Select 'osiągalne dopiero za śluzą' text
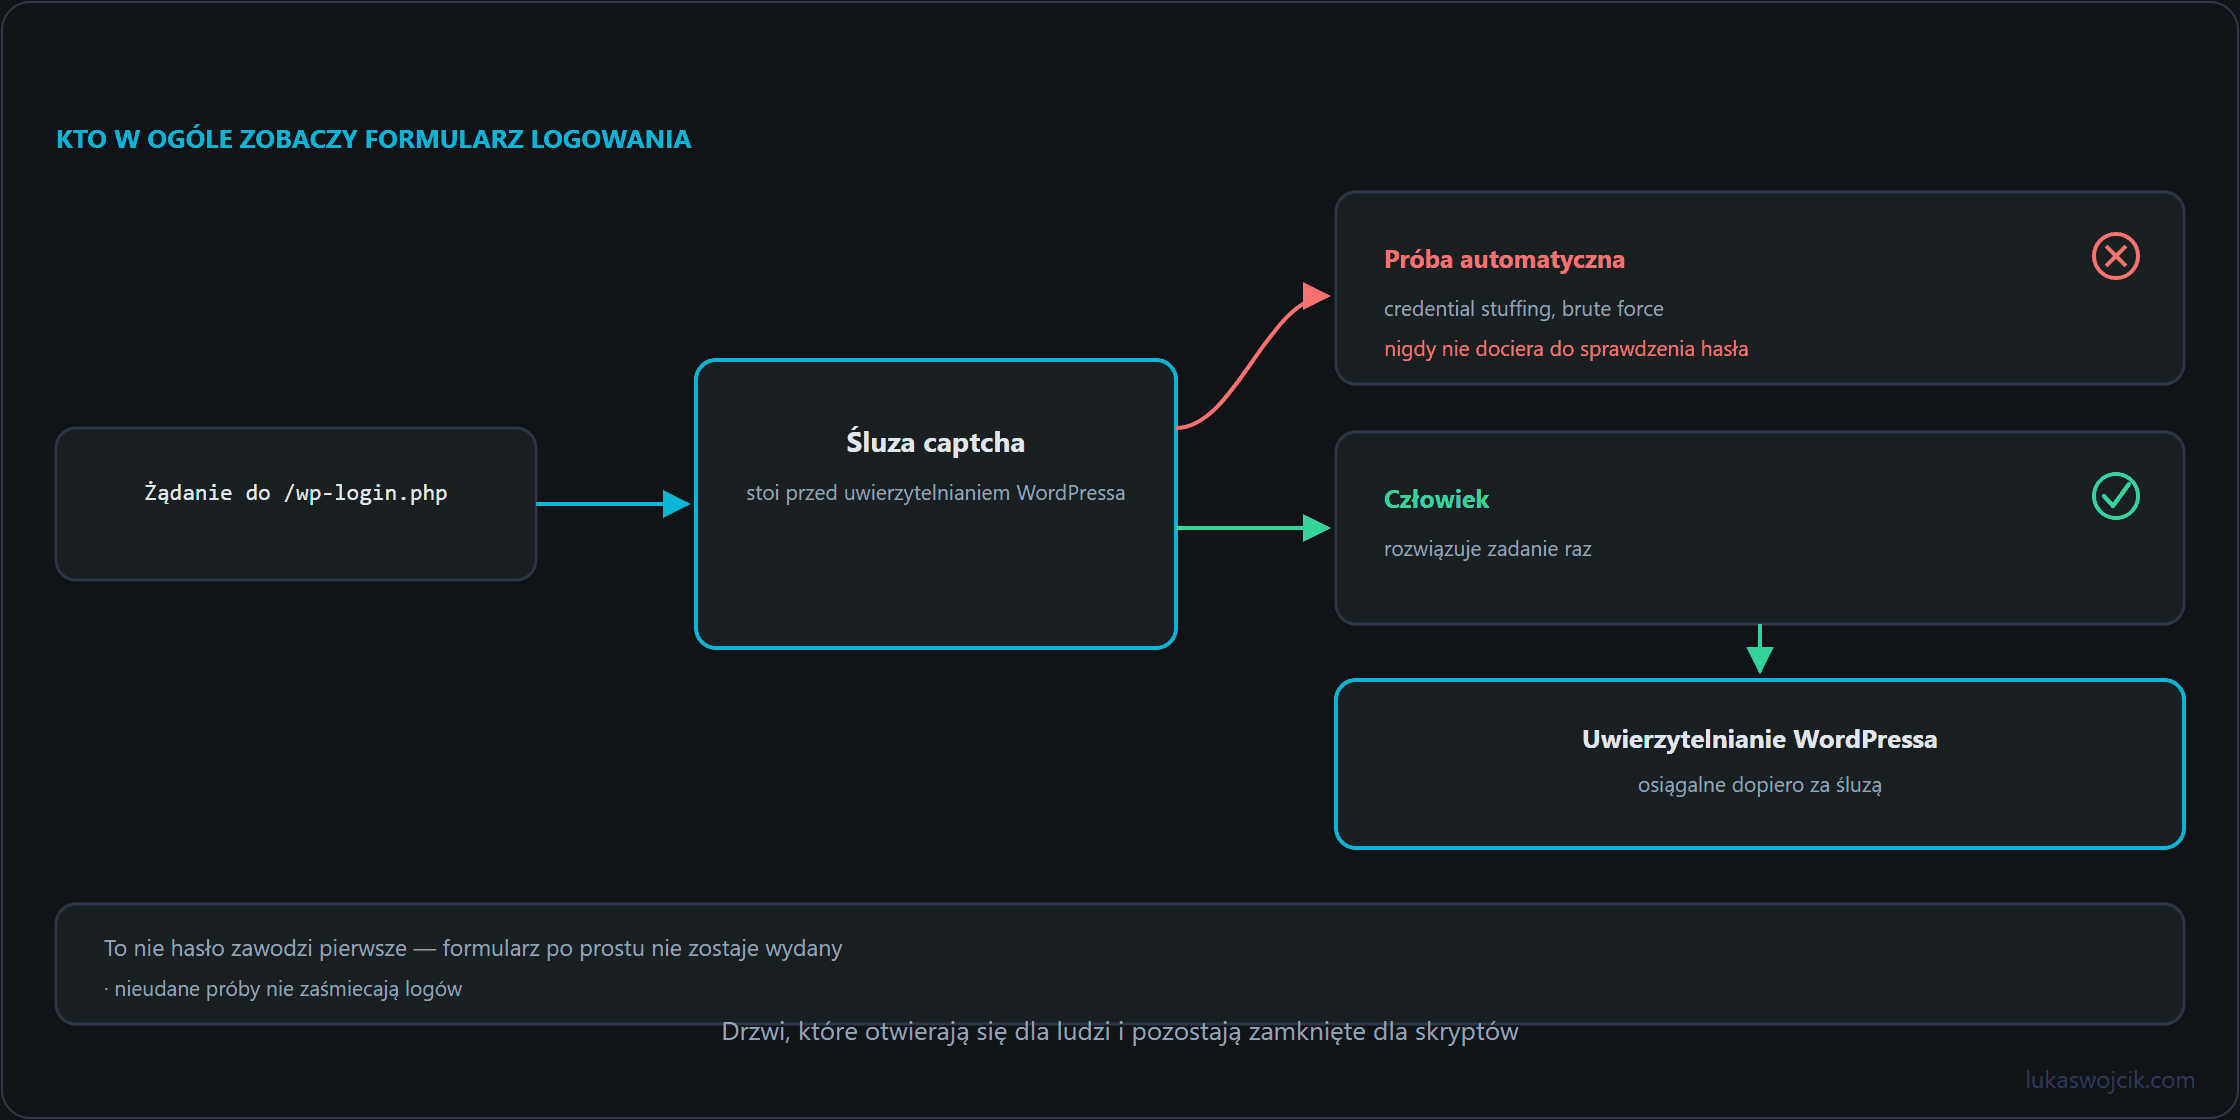The image size is (2240, 1120). click(1759, 785)
